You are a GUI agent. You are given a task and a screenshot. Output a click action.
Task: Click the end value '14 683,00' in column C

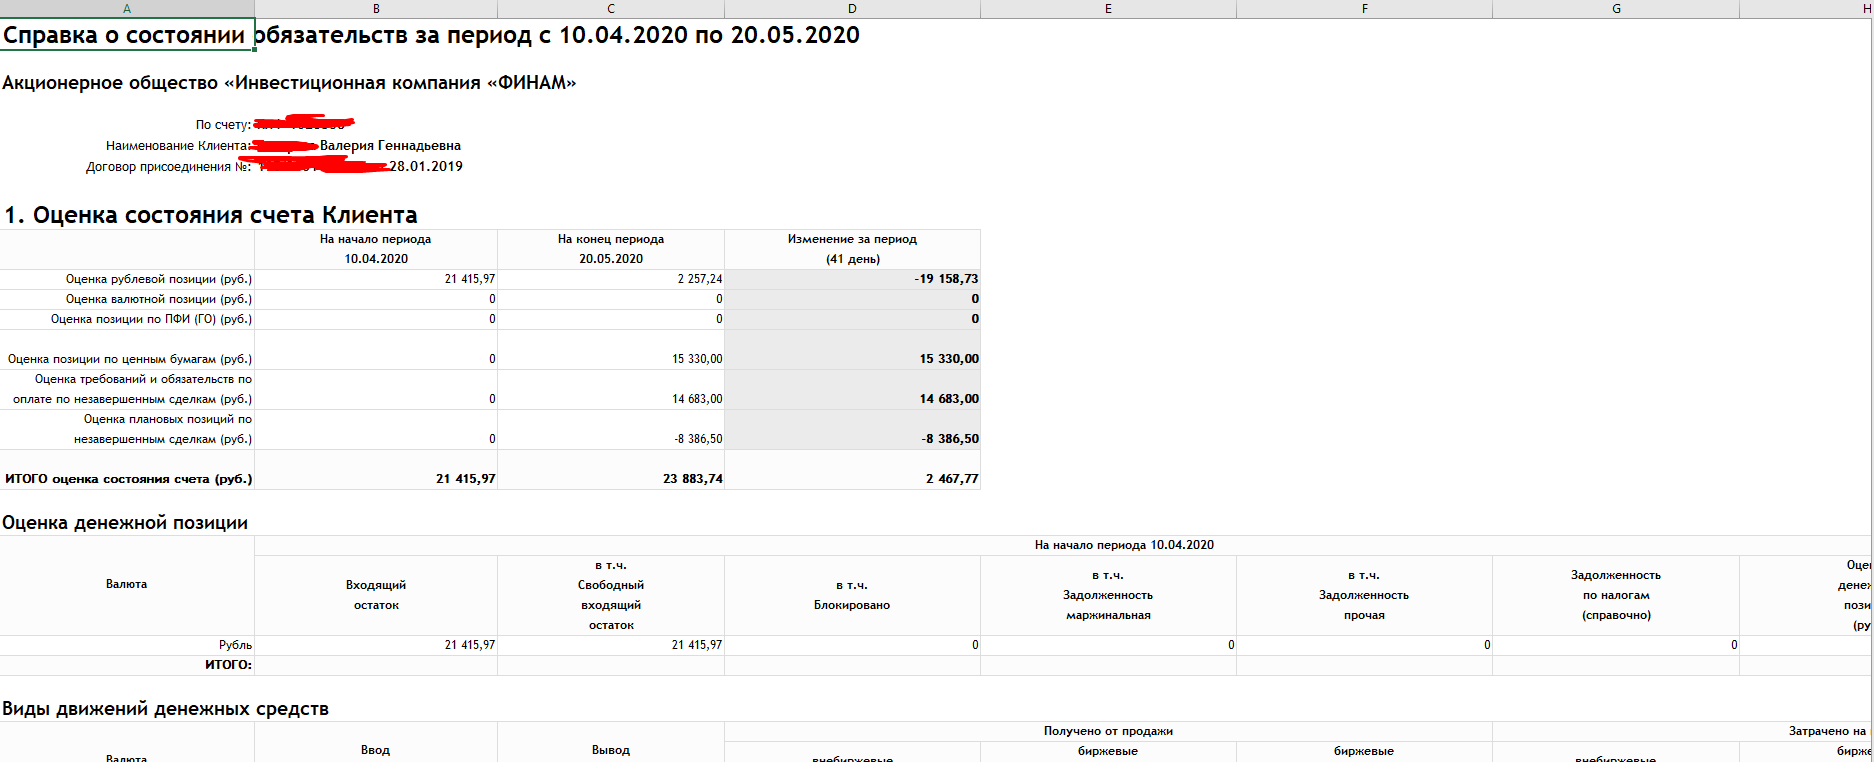coord(697,399)
